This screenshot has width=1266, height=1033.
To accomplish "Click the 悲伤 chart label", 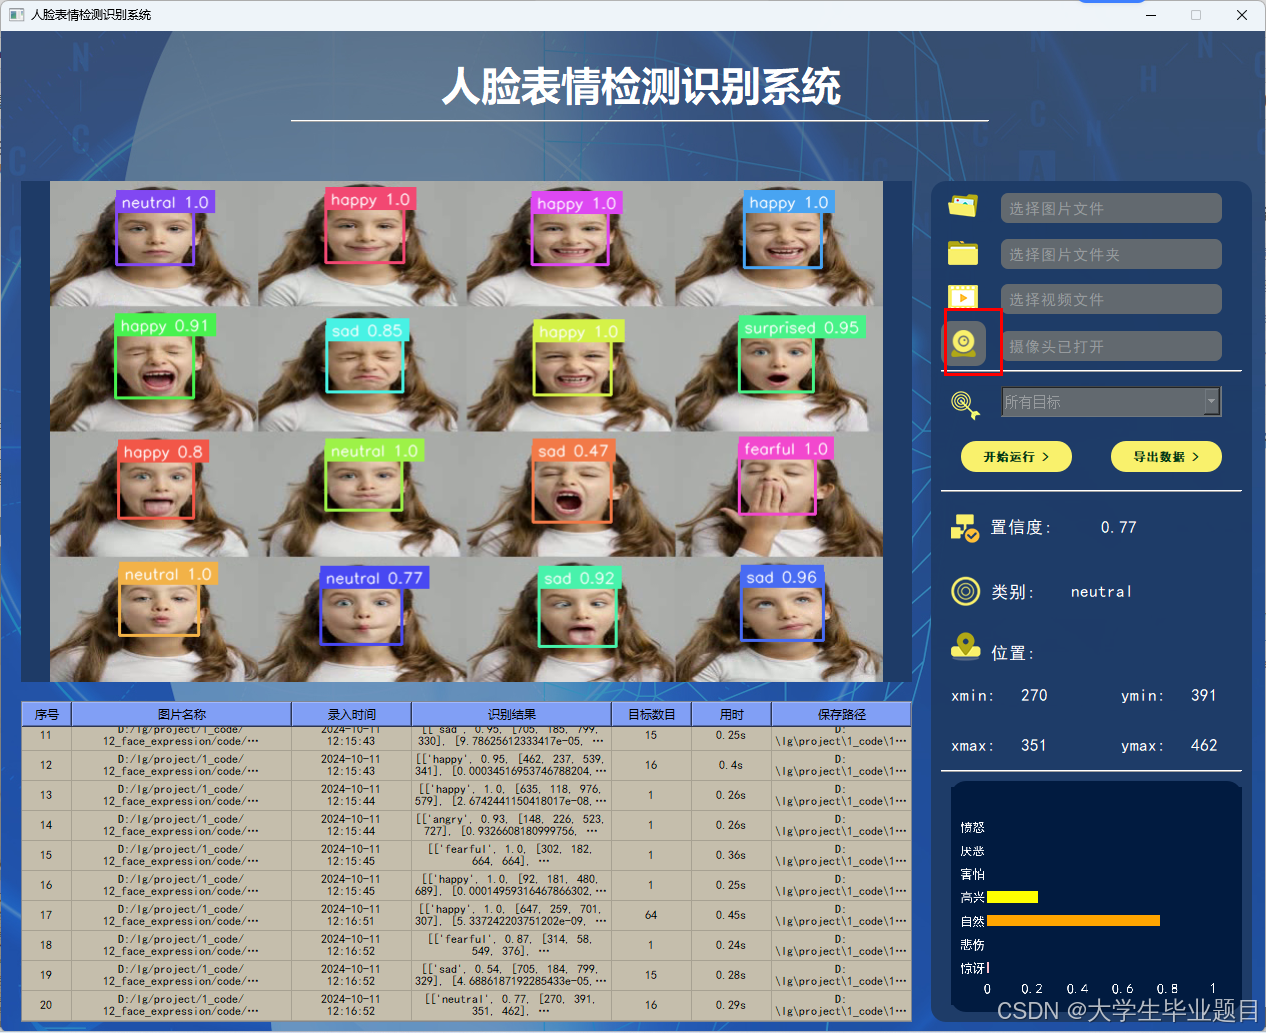I will [x=972, y=944].
